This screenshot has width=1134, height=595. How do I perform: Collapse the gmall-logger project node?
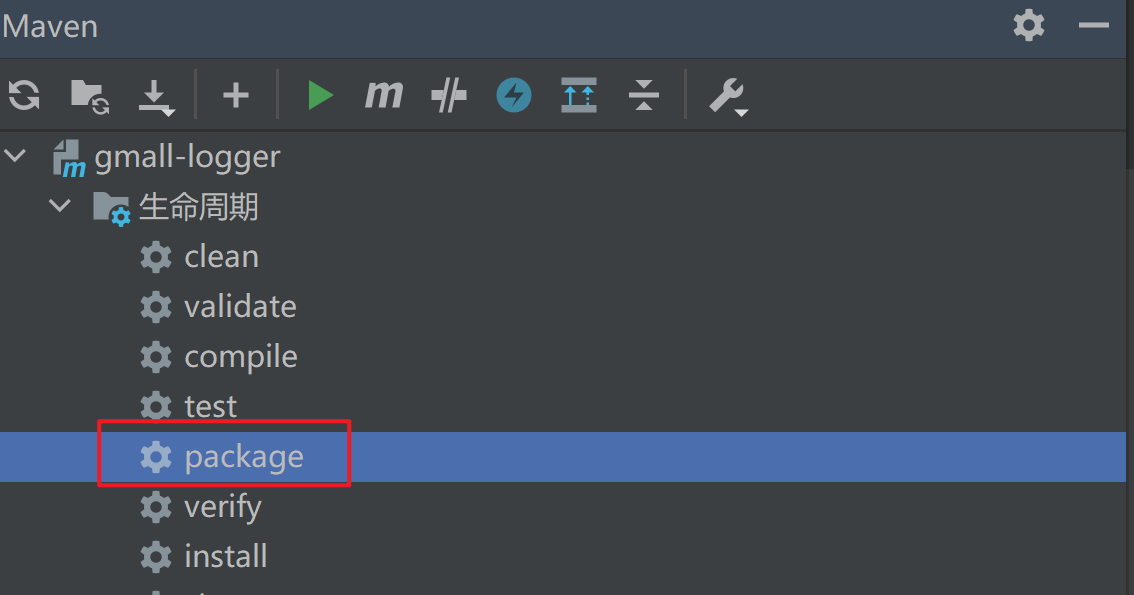pos(14,156)
